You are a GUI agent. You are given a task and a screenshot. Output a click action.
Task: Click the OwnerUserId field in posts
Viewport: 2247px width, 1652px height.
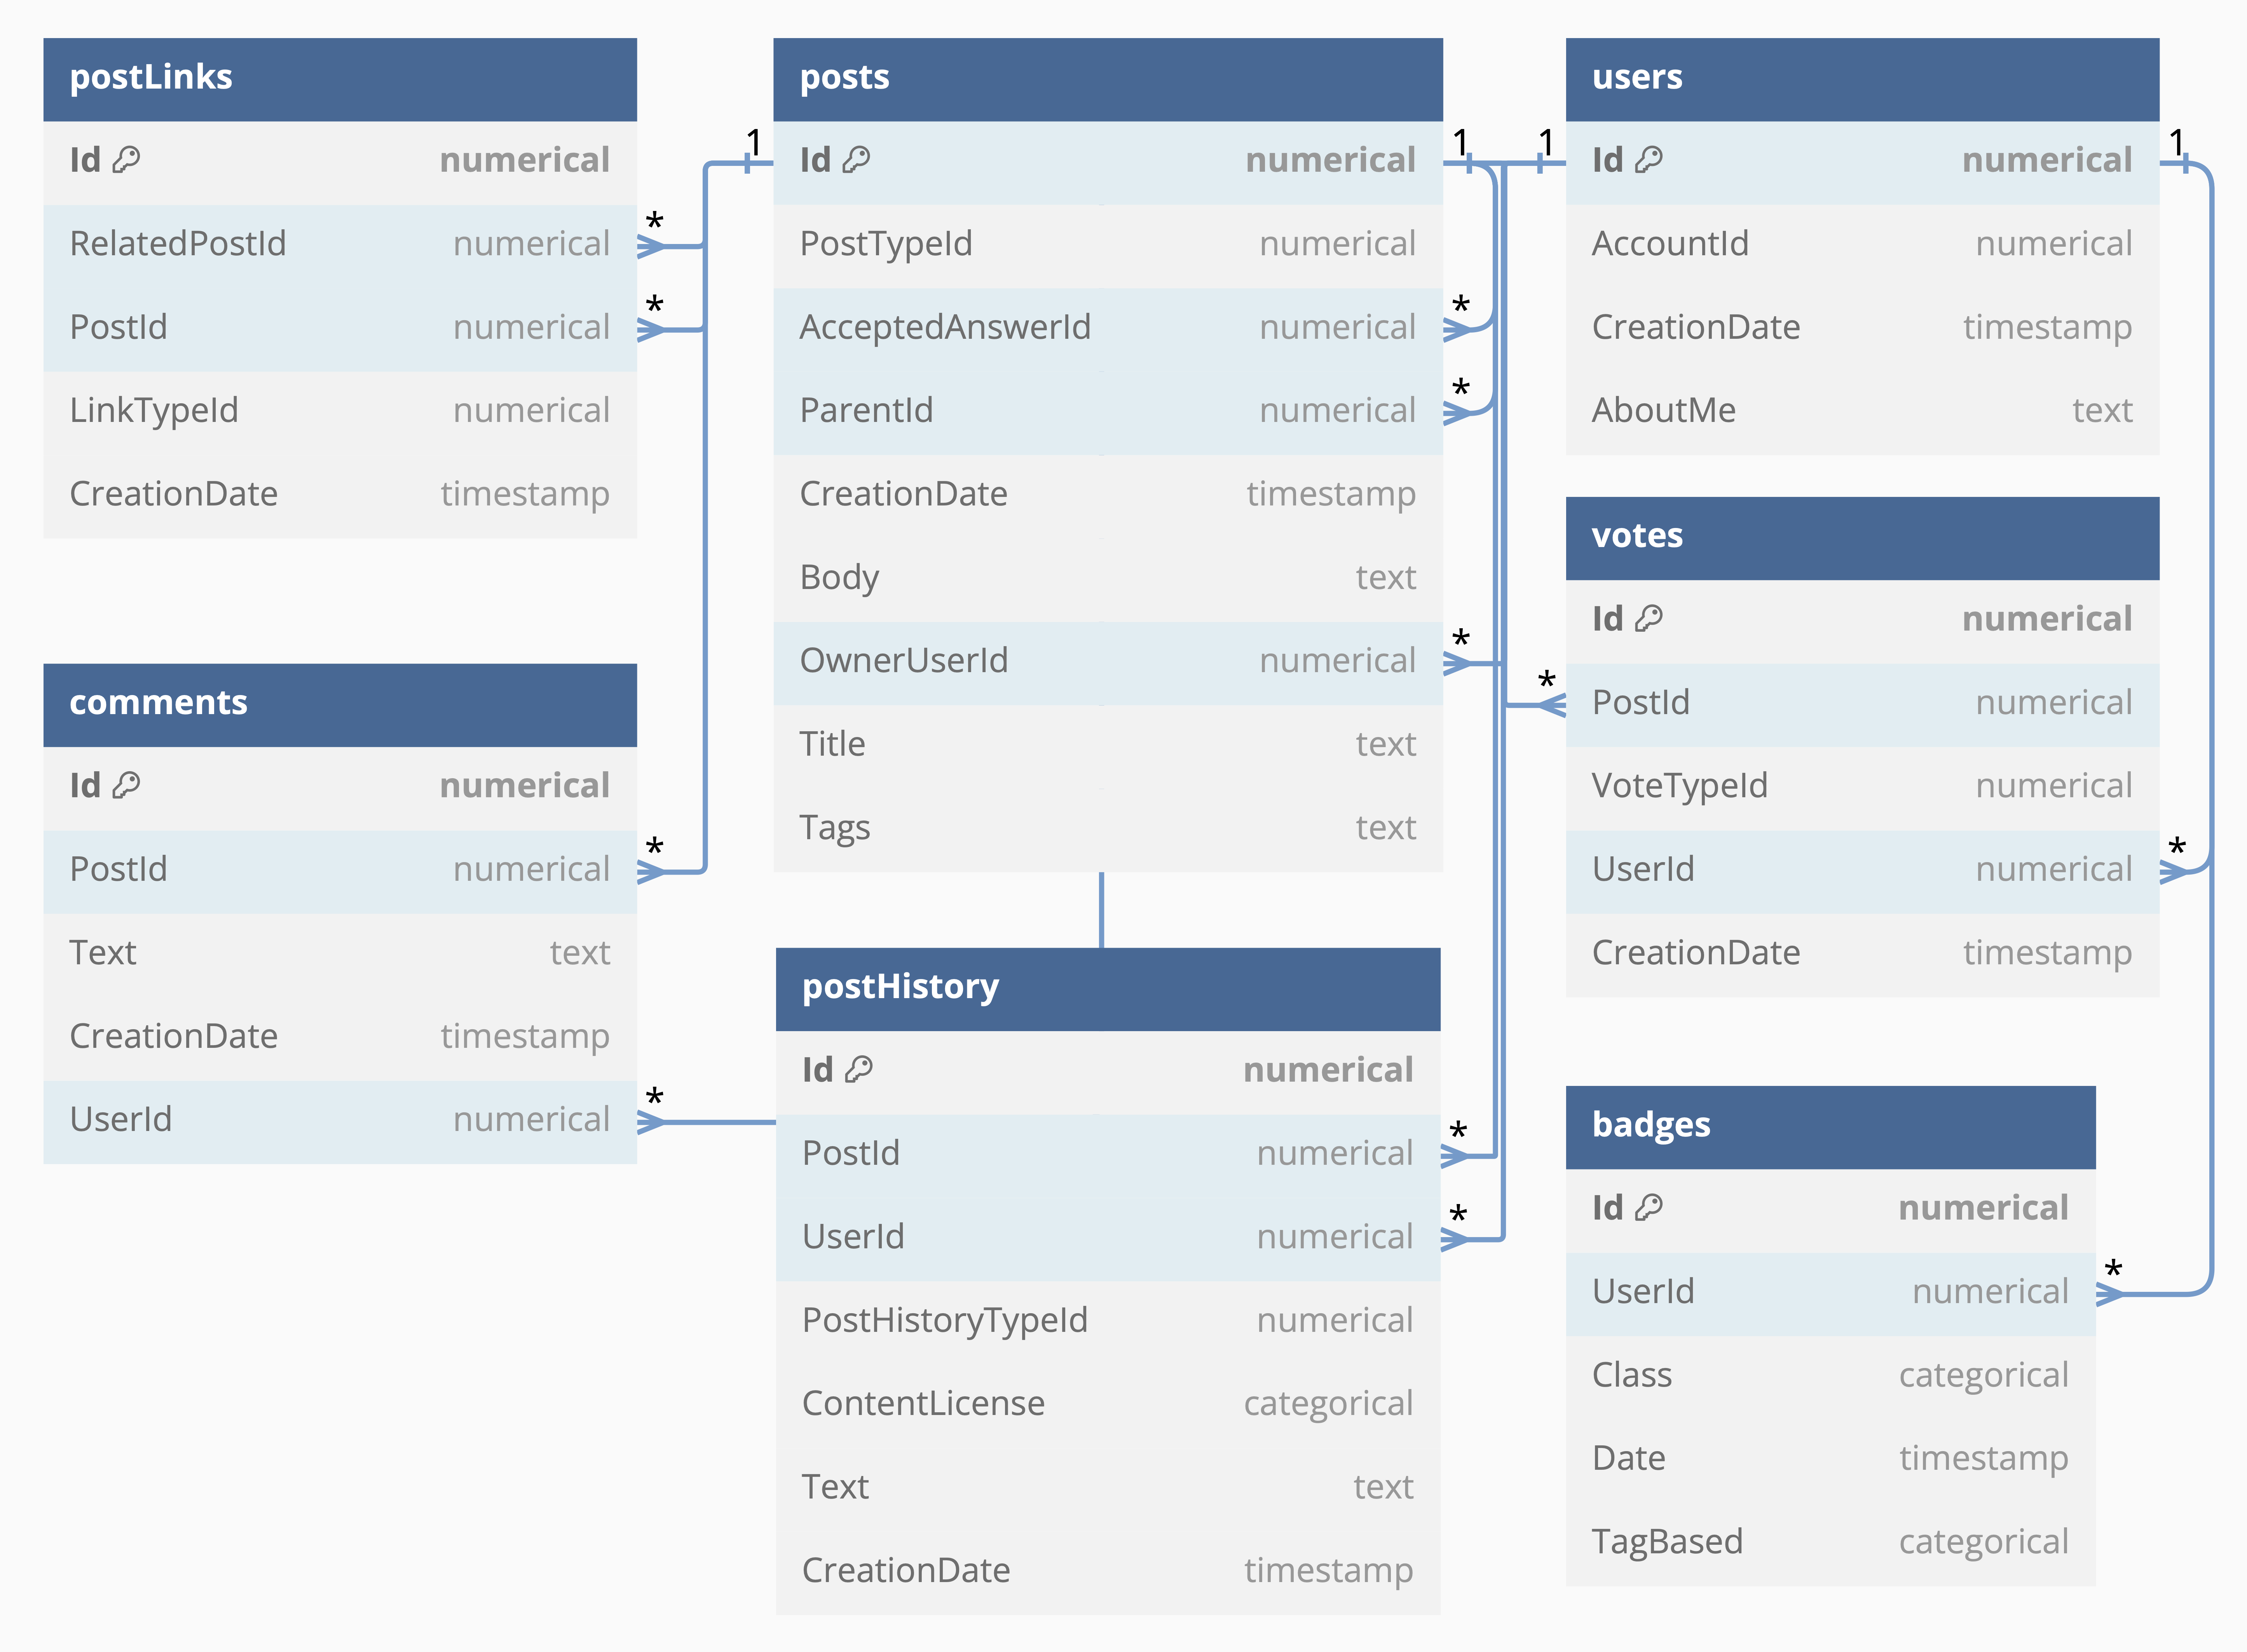1107,661
